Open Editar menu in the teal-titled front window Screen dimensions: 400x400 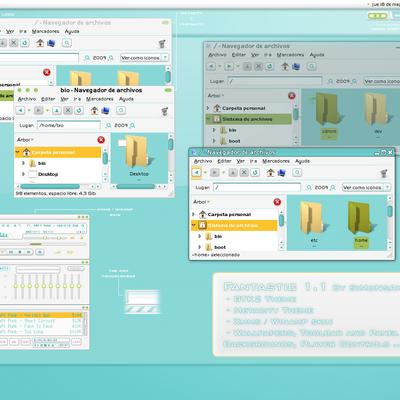224,161
